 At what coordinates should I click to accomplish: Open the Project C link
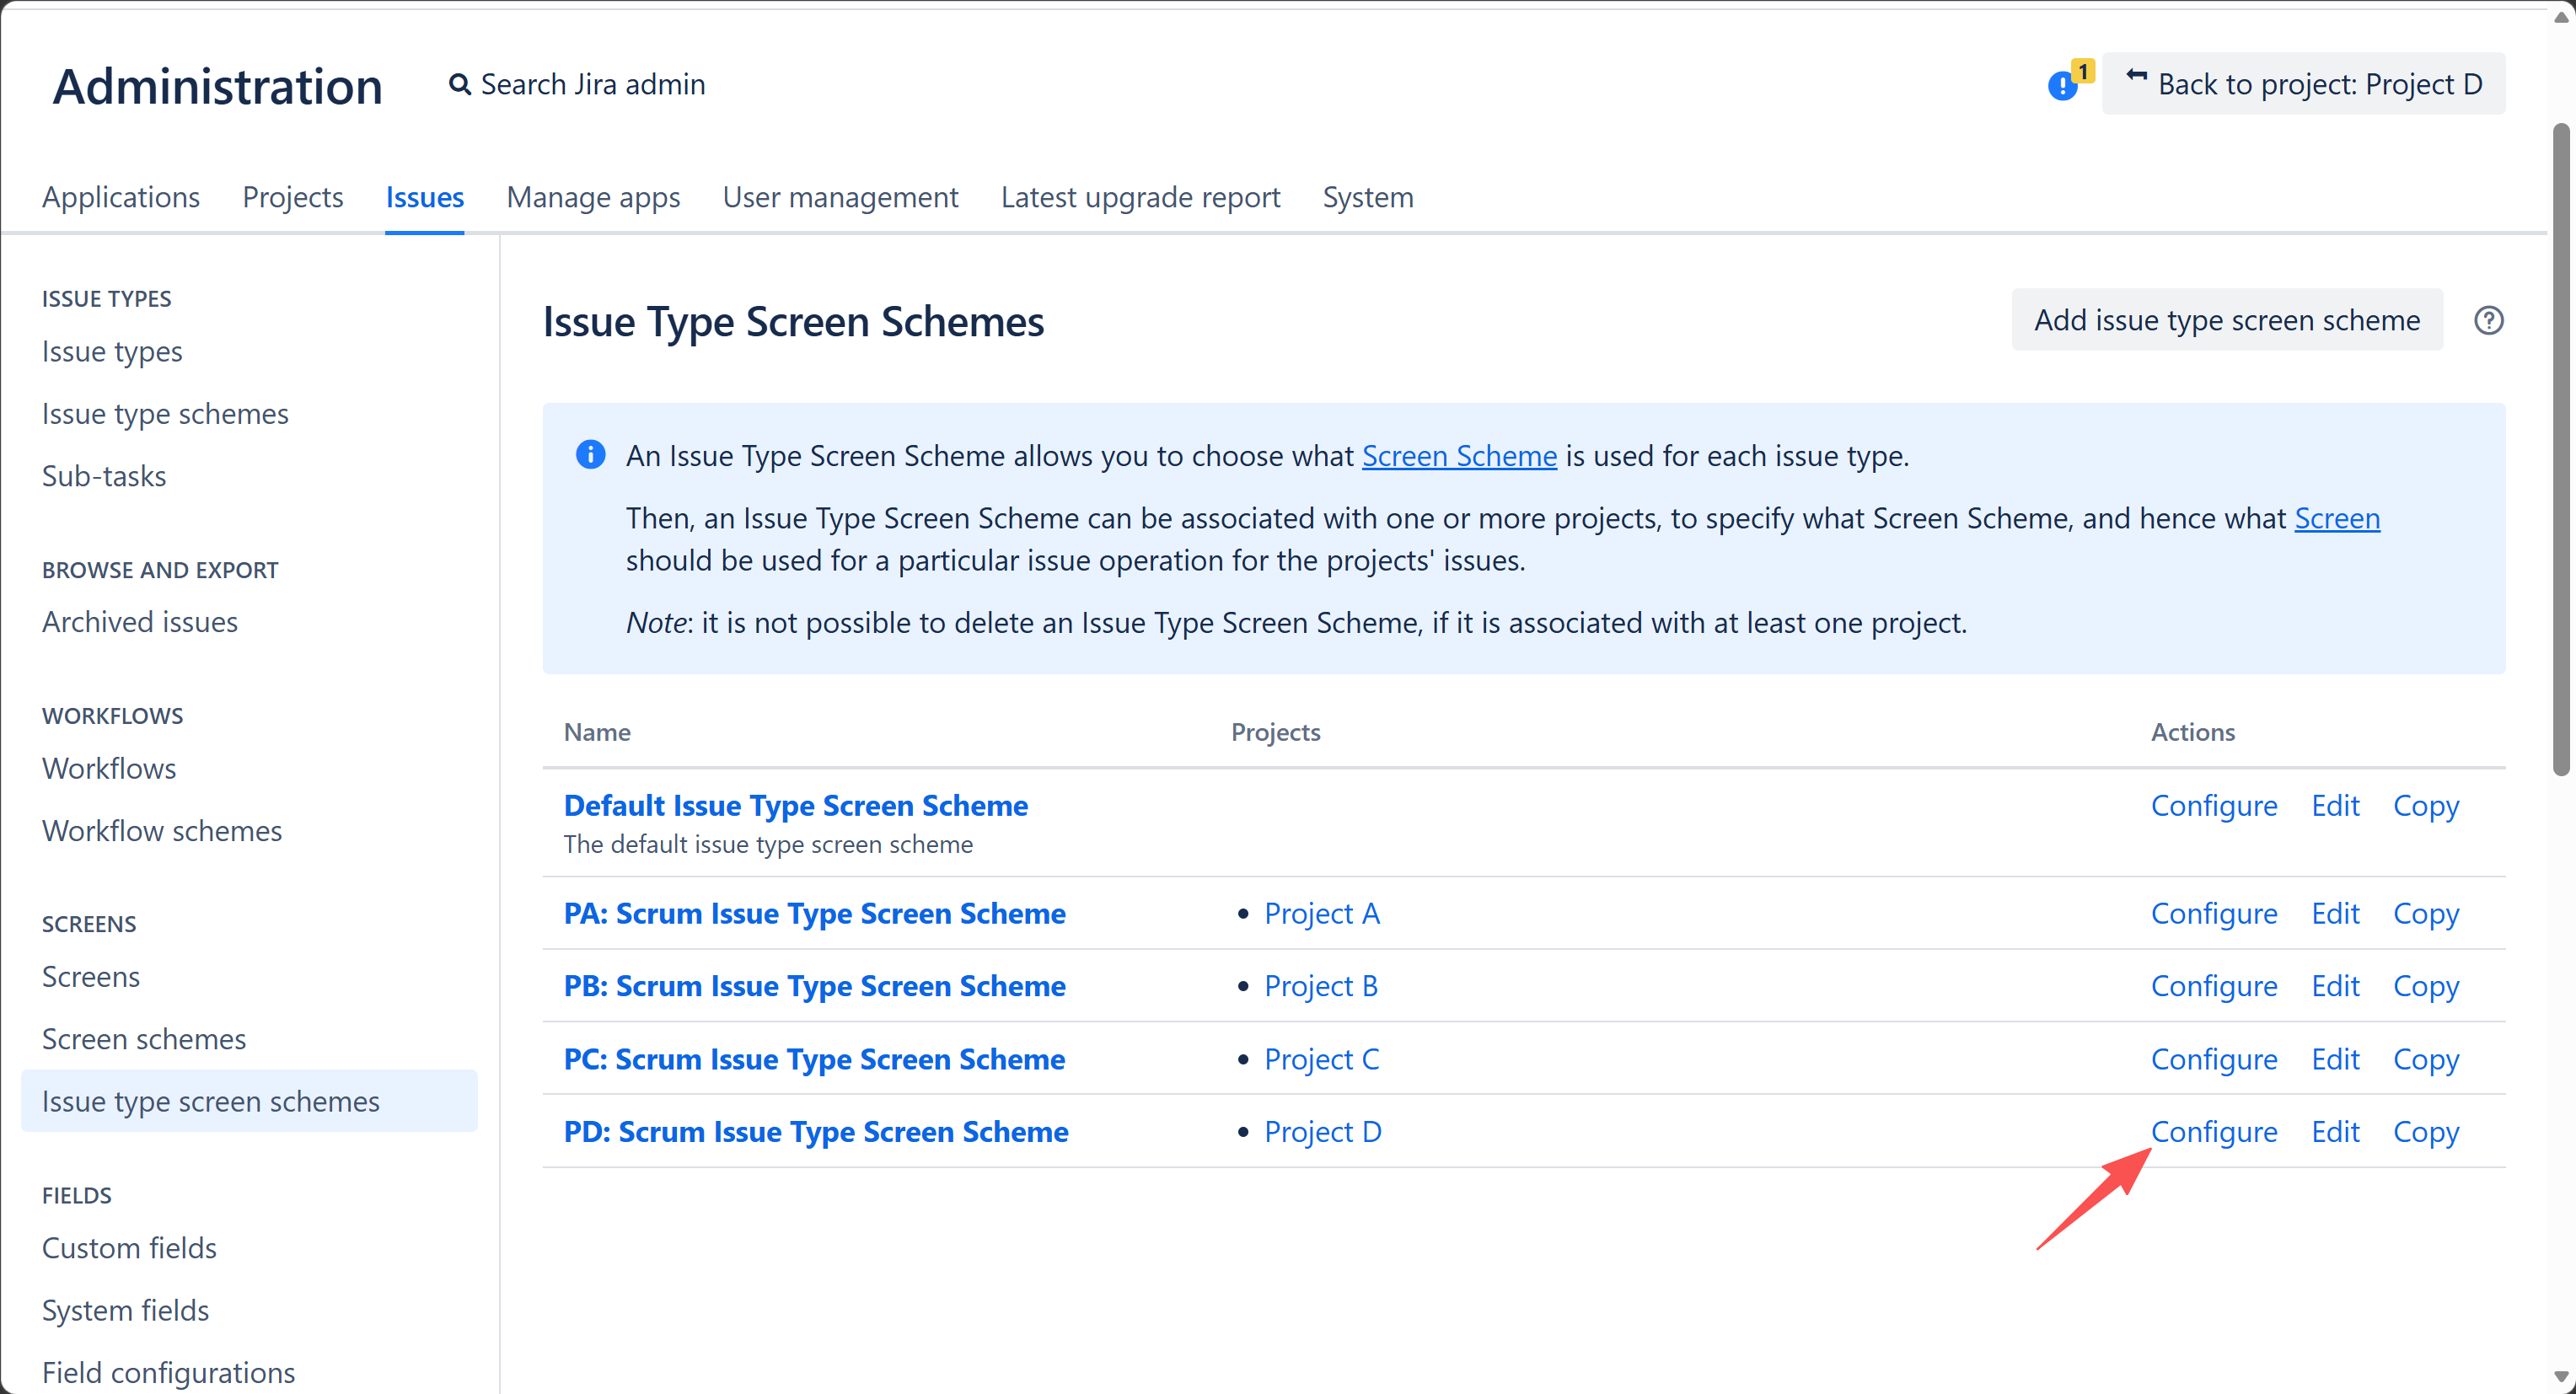pyautogui.click(x=1321, y=1058)
